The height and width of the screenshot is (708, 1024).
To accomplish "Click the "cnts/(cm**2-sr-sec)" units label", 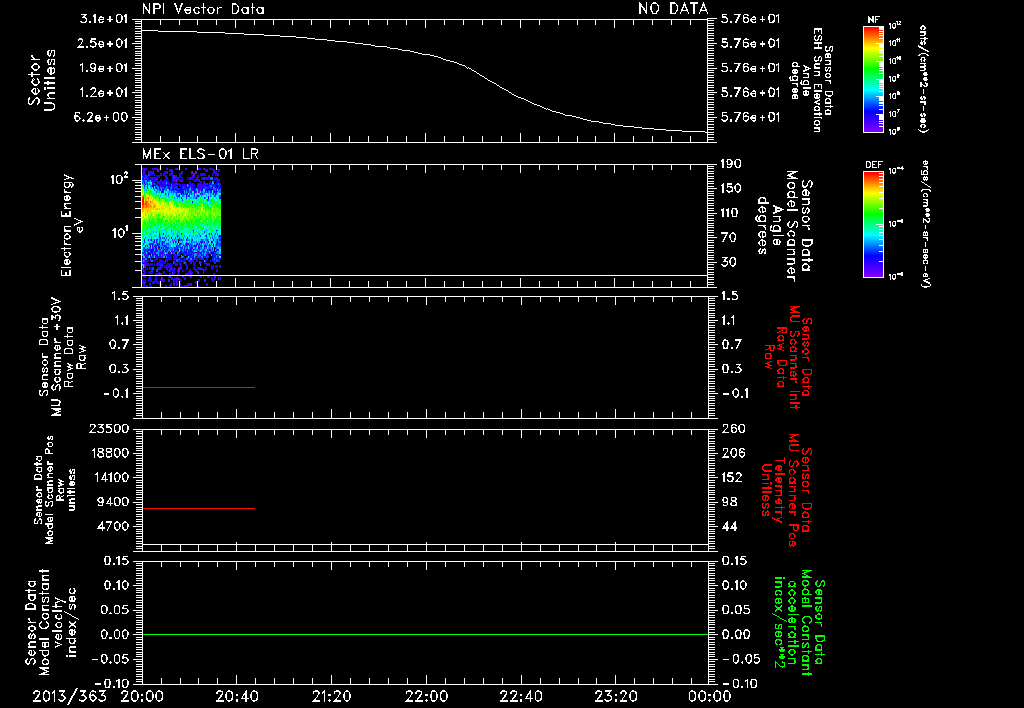I will coord(923,78).
